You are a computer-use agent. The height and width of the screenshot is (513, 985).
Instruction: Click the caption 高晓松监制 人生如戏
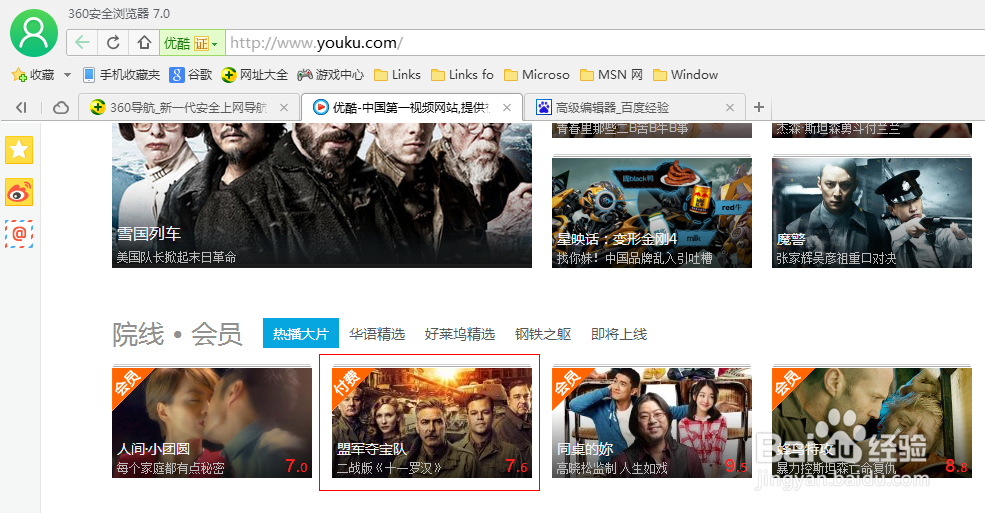point(612,468)
